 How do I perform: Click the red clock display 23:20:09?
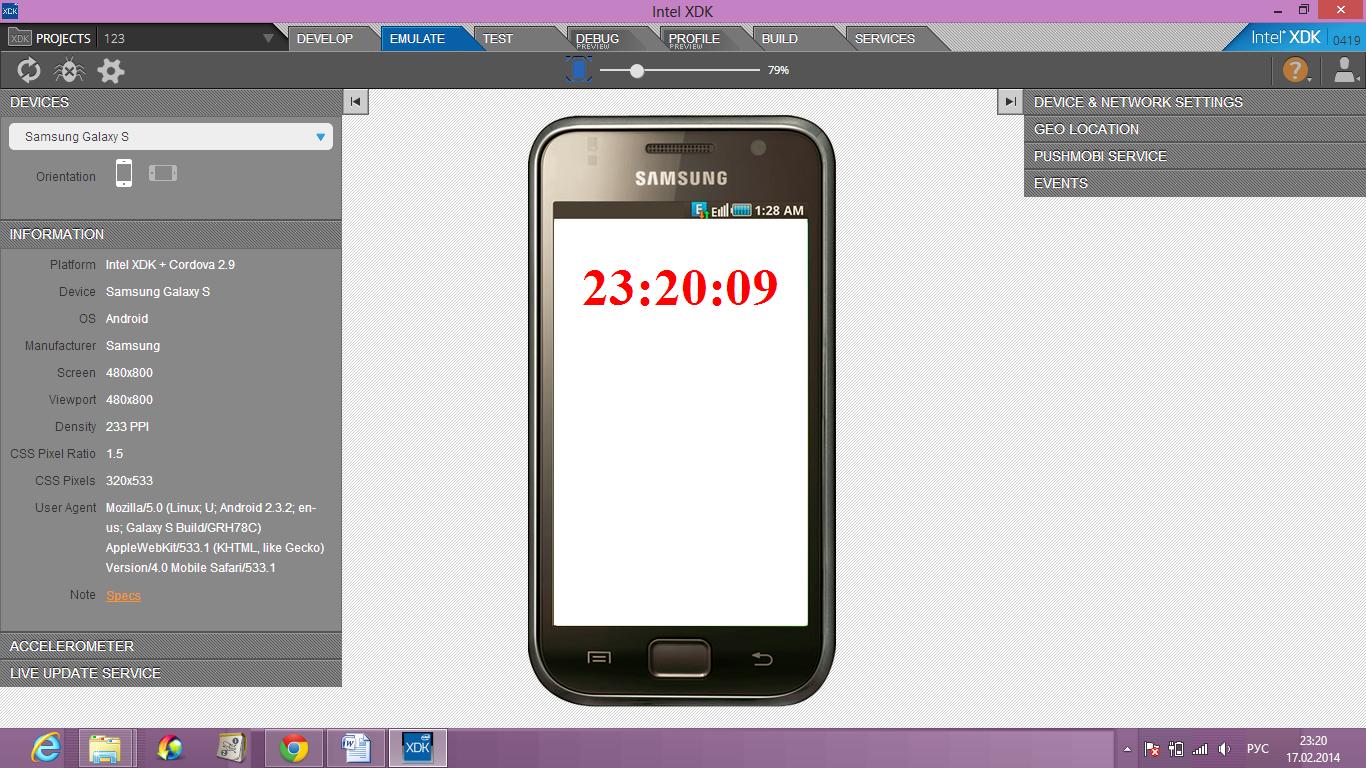(680, 288)
